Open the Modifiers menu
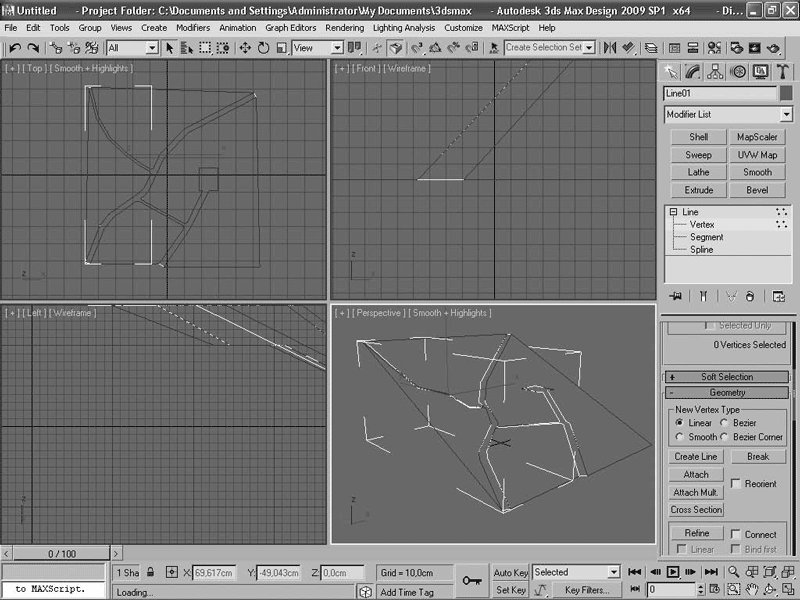The image size is (800, 600). tap(193, 28)
